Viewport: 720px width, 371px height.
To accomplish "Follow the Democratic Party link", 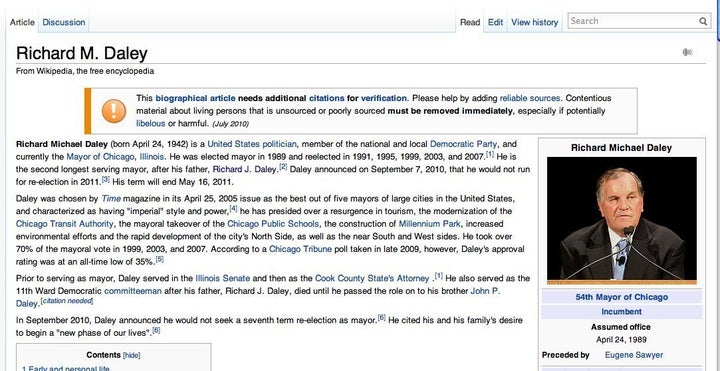I will pyautogui.click(x=464, y=144).
